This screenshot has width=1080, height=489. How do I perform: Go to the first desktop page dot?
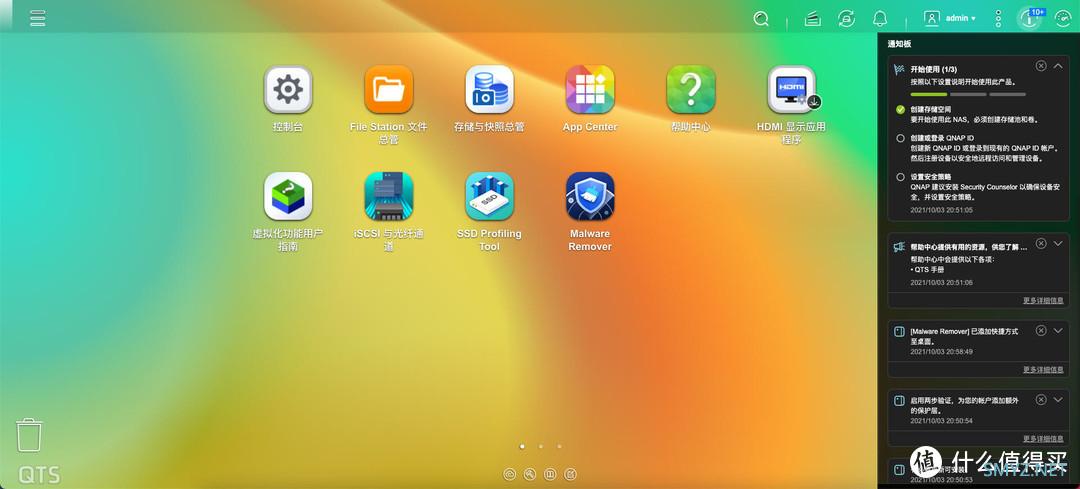[x=522, y=446]
